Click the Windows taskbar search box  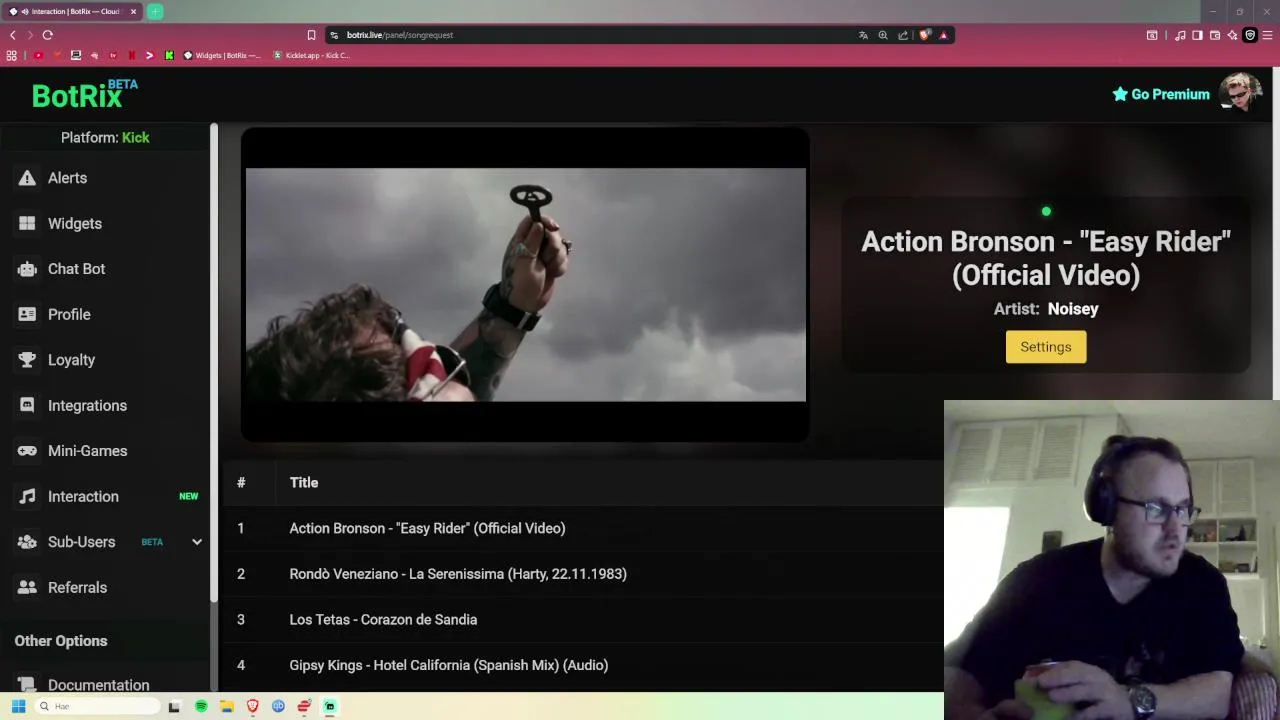click(x=97, y=706)
